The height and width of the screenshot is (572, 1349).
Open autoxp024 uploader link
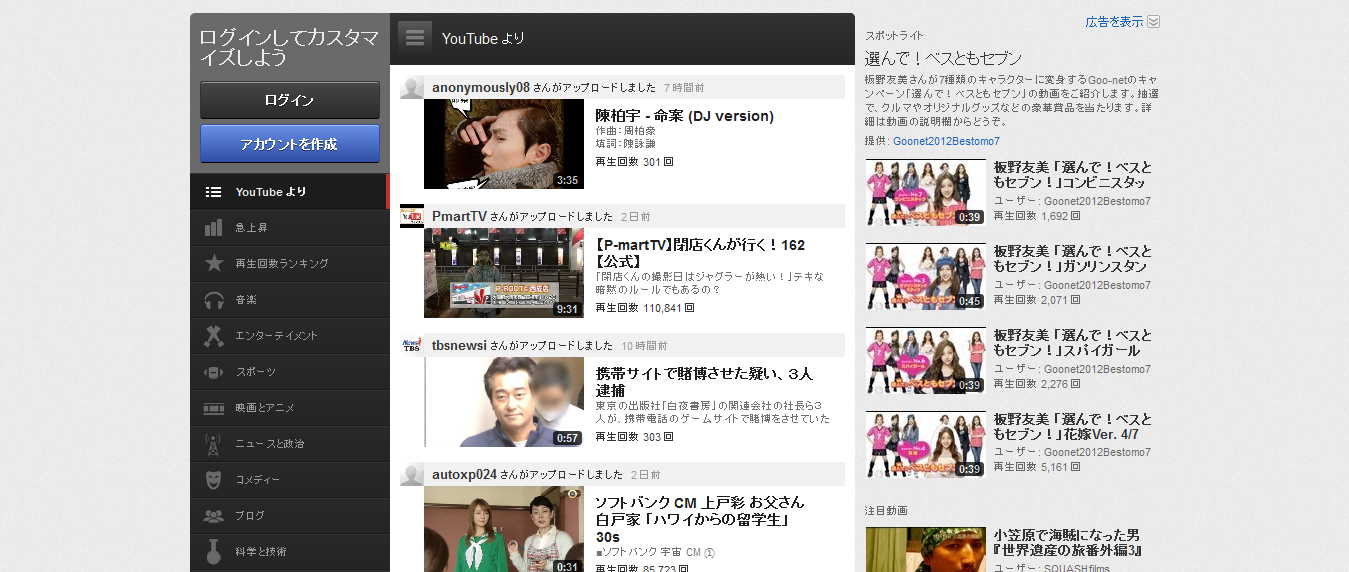click(464, 475)
